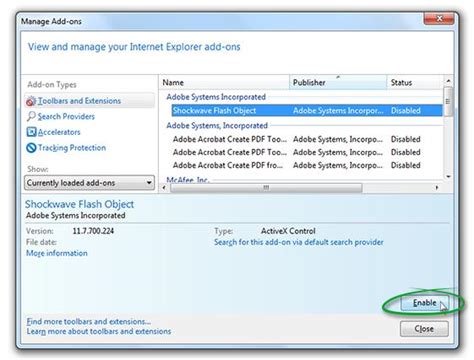Click the Enable button
This screenshot has width=474, height=360.
[424, 302]
